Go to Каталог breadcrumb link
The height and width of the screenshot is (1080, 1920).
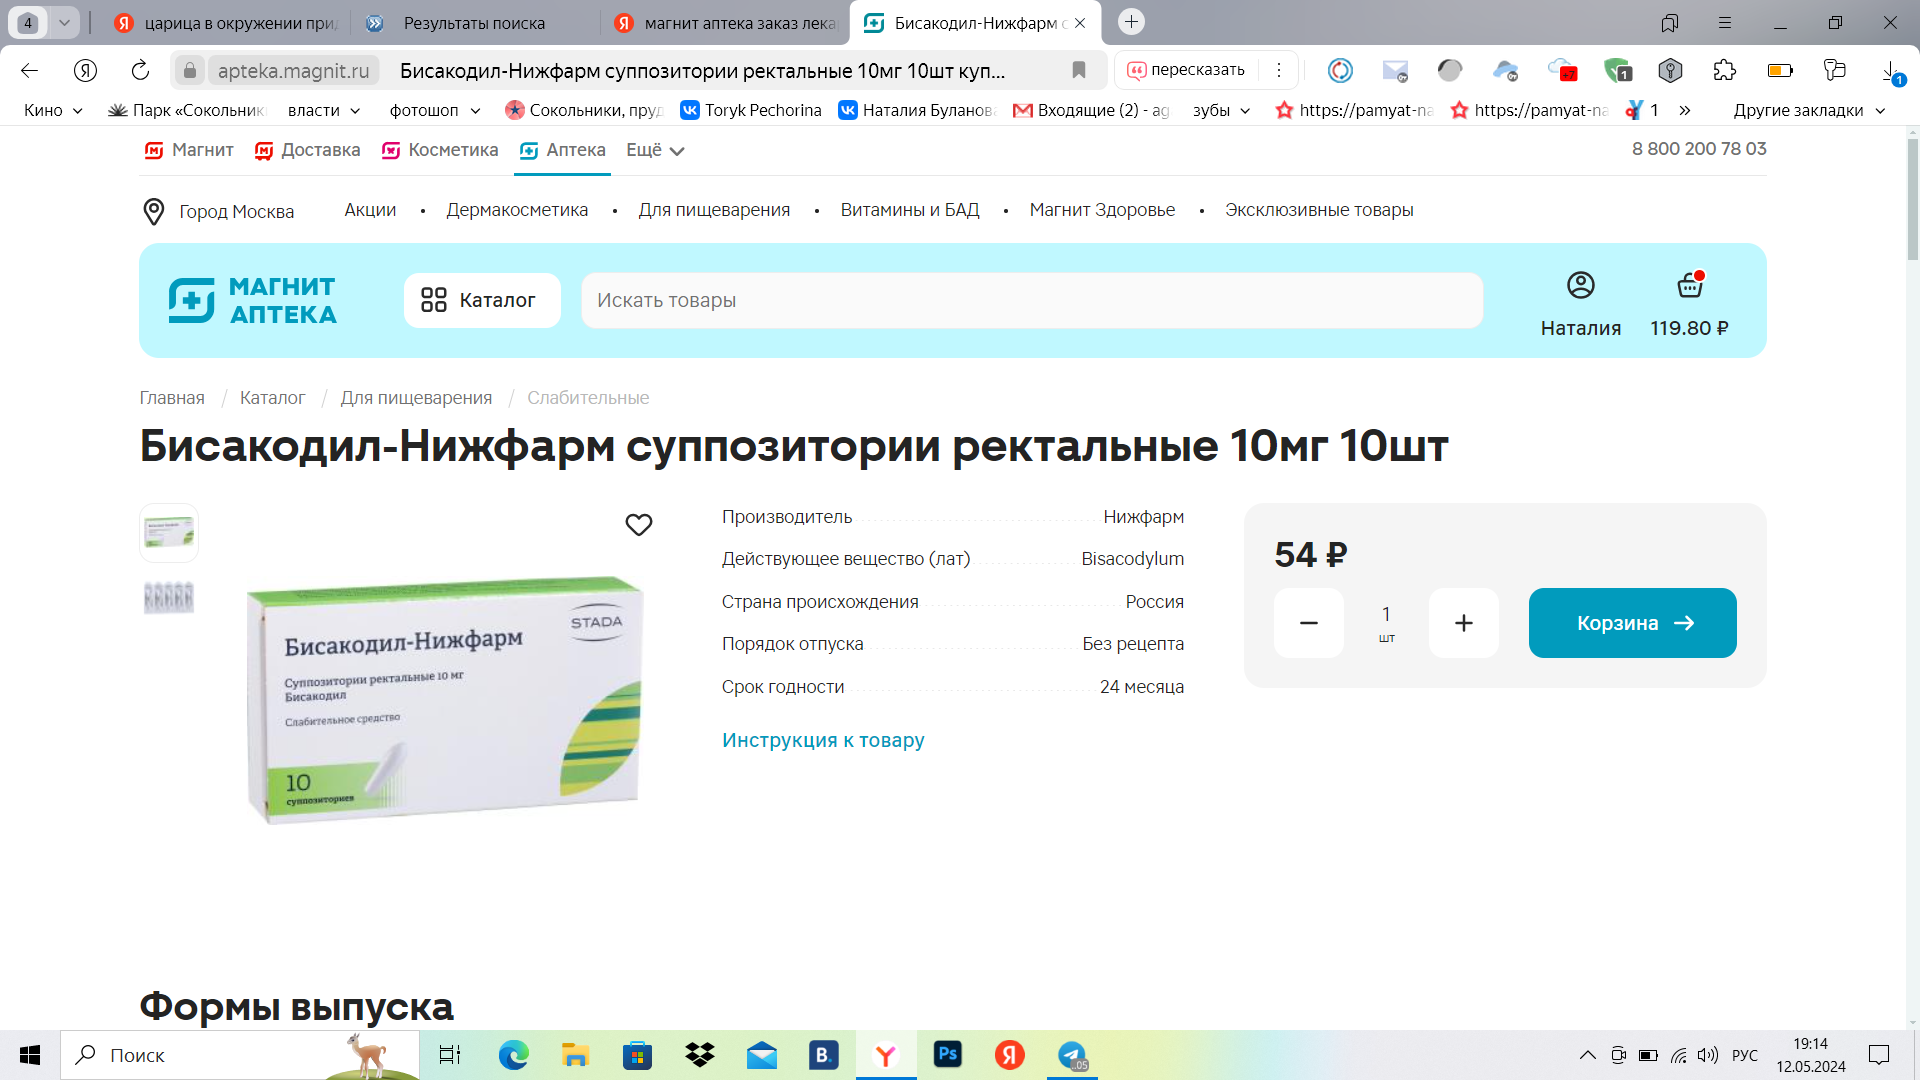(x=272, y=398)
